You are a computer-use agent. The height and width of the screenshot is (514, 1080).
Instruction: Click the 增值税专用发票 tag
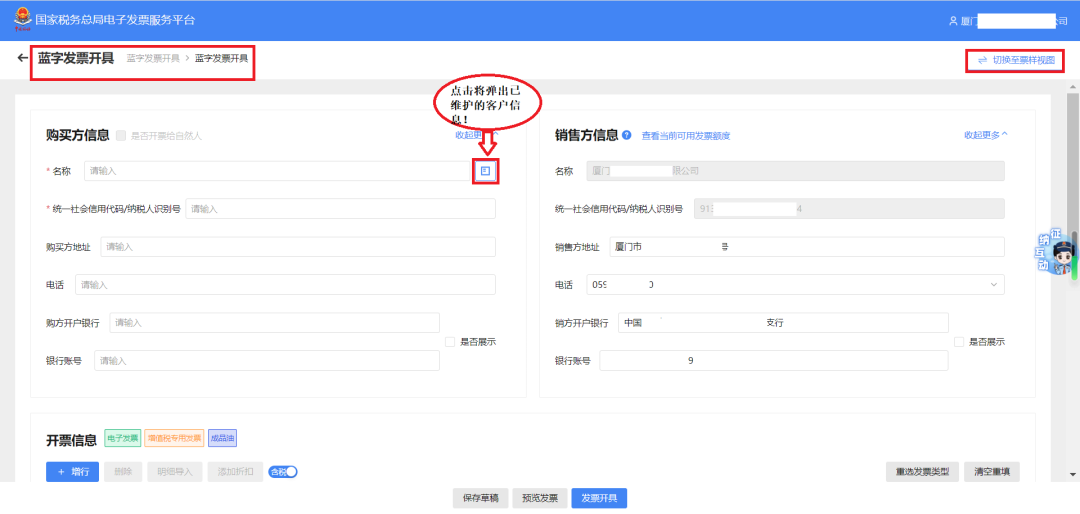coord(174,438)
